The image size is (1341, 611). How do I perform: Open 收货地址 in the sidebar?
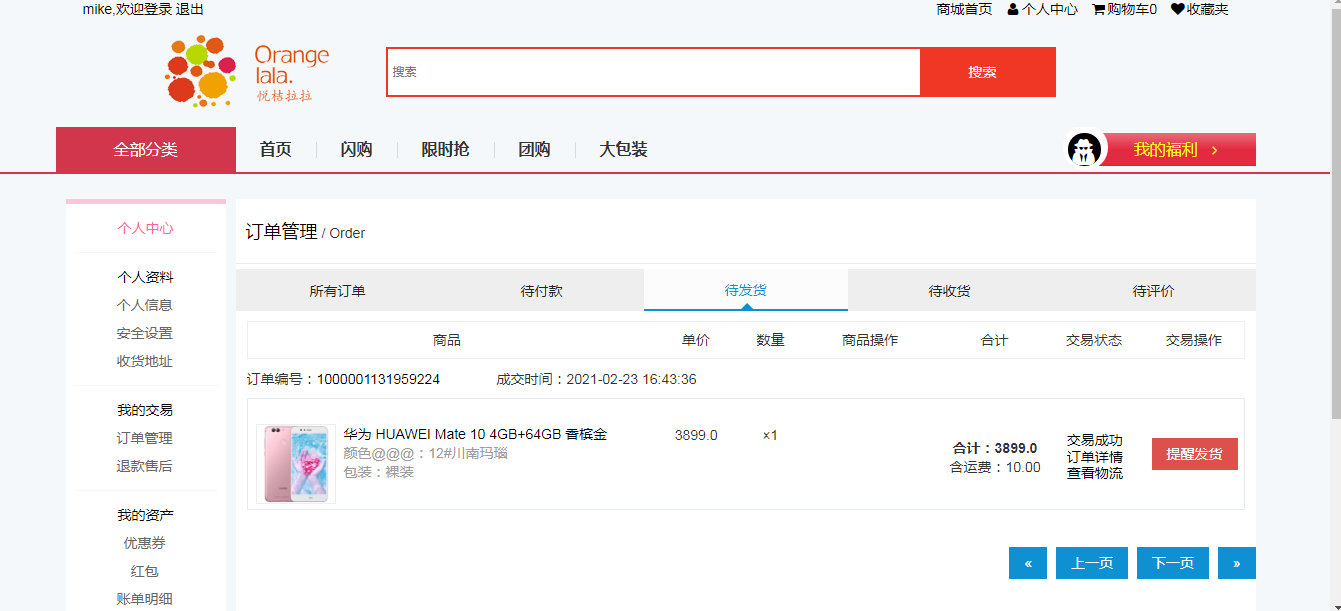(145, 361)
